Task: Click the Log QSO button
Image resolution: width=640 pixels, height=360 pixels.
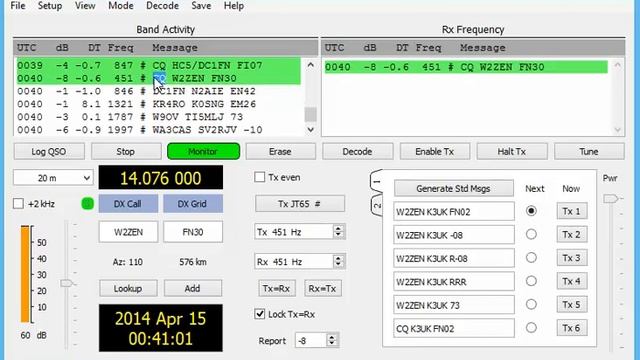Action: click(49, 151)
